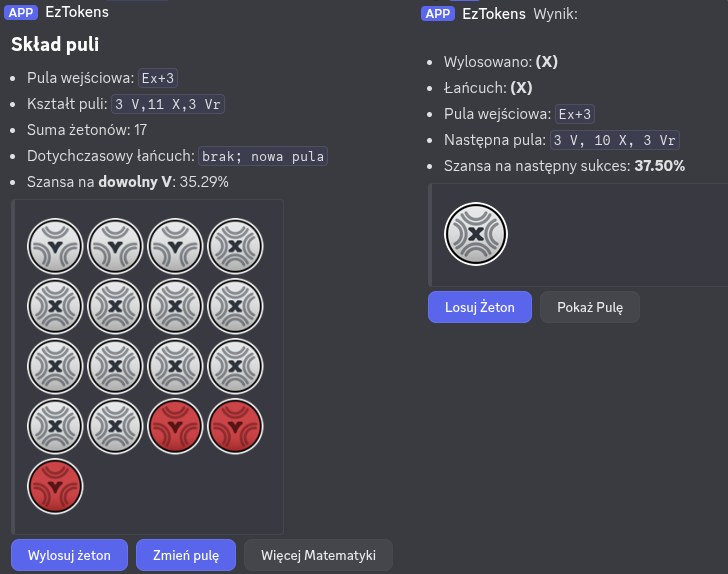Click the X token ending the top row
The image size is (728, 574).
point(235,246)
